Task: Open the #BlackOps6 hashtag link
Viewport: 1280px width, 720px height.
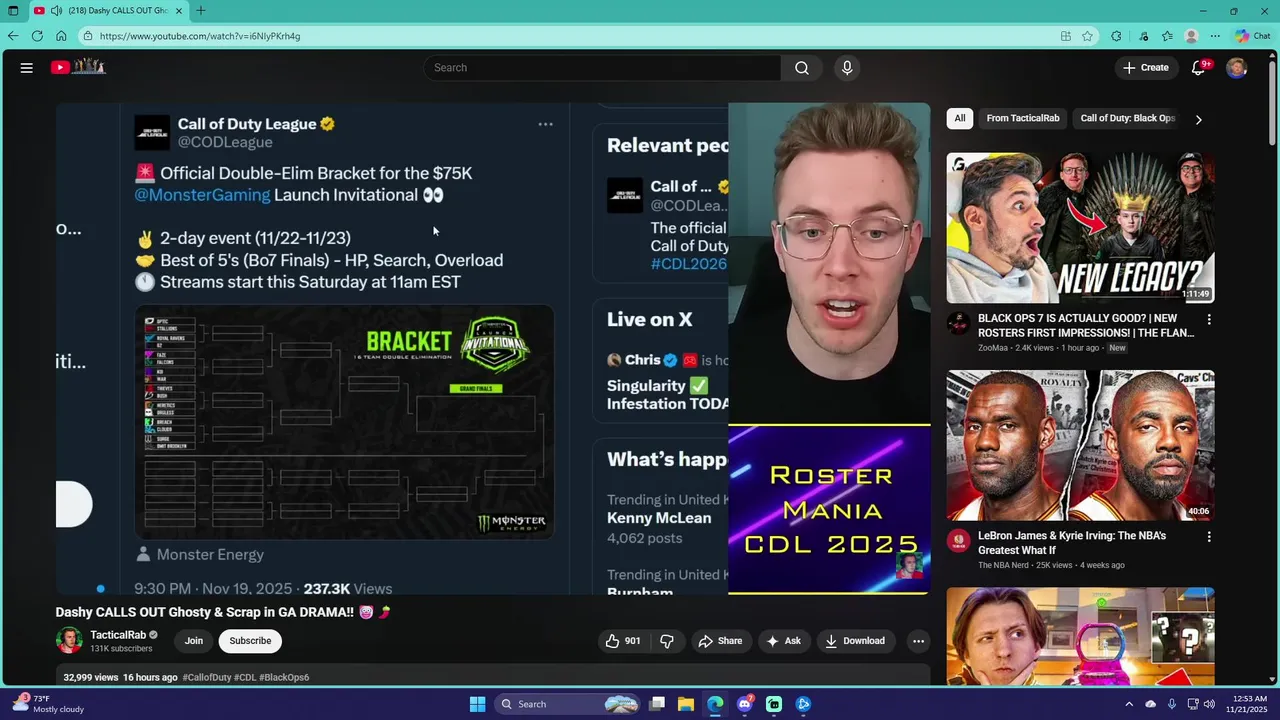Action: tap(284, 677)
